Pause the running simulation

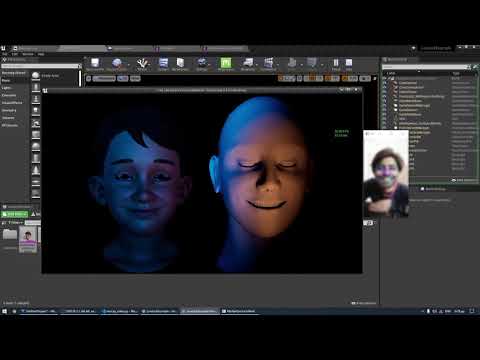(336, 64)
